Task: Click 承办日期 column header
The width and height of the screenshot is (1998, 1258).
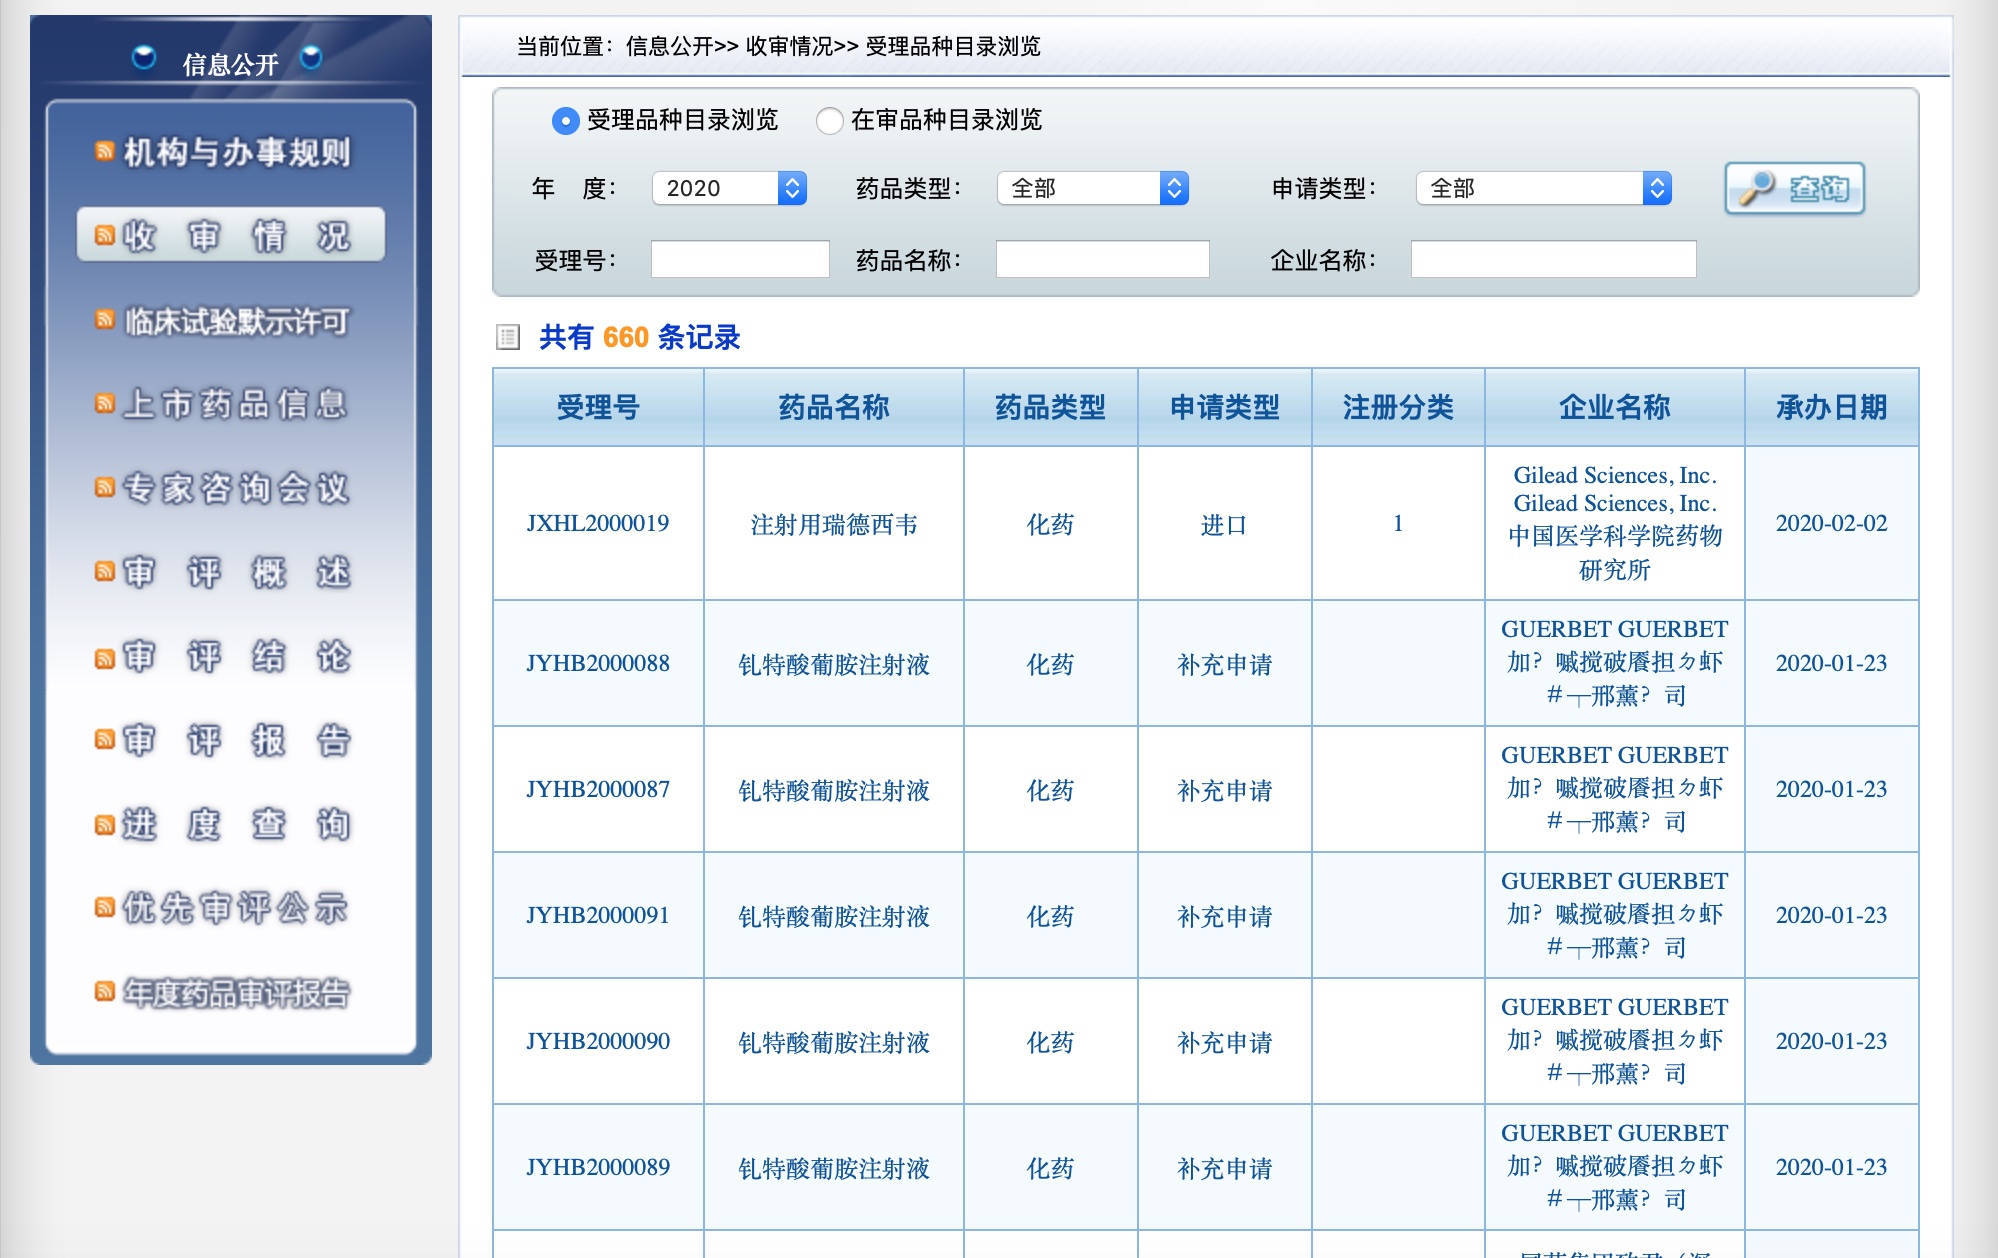Action: [1831, 407]
